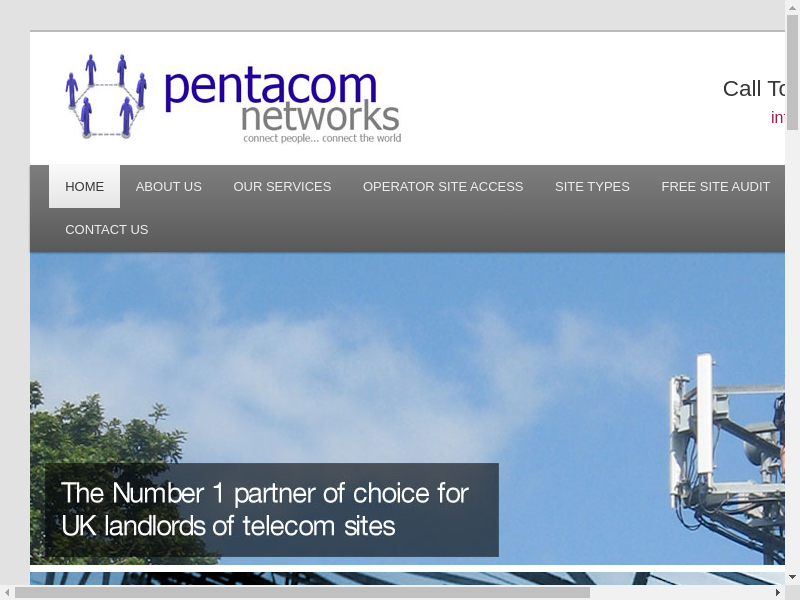Click the vertical scrollbar down arrow
Viewport: 800px width, 600px height.
pos(792,578)
